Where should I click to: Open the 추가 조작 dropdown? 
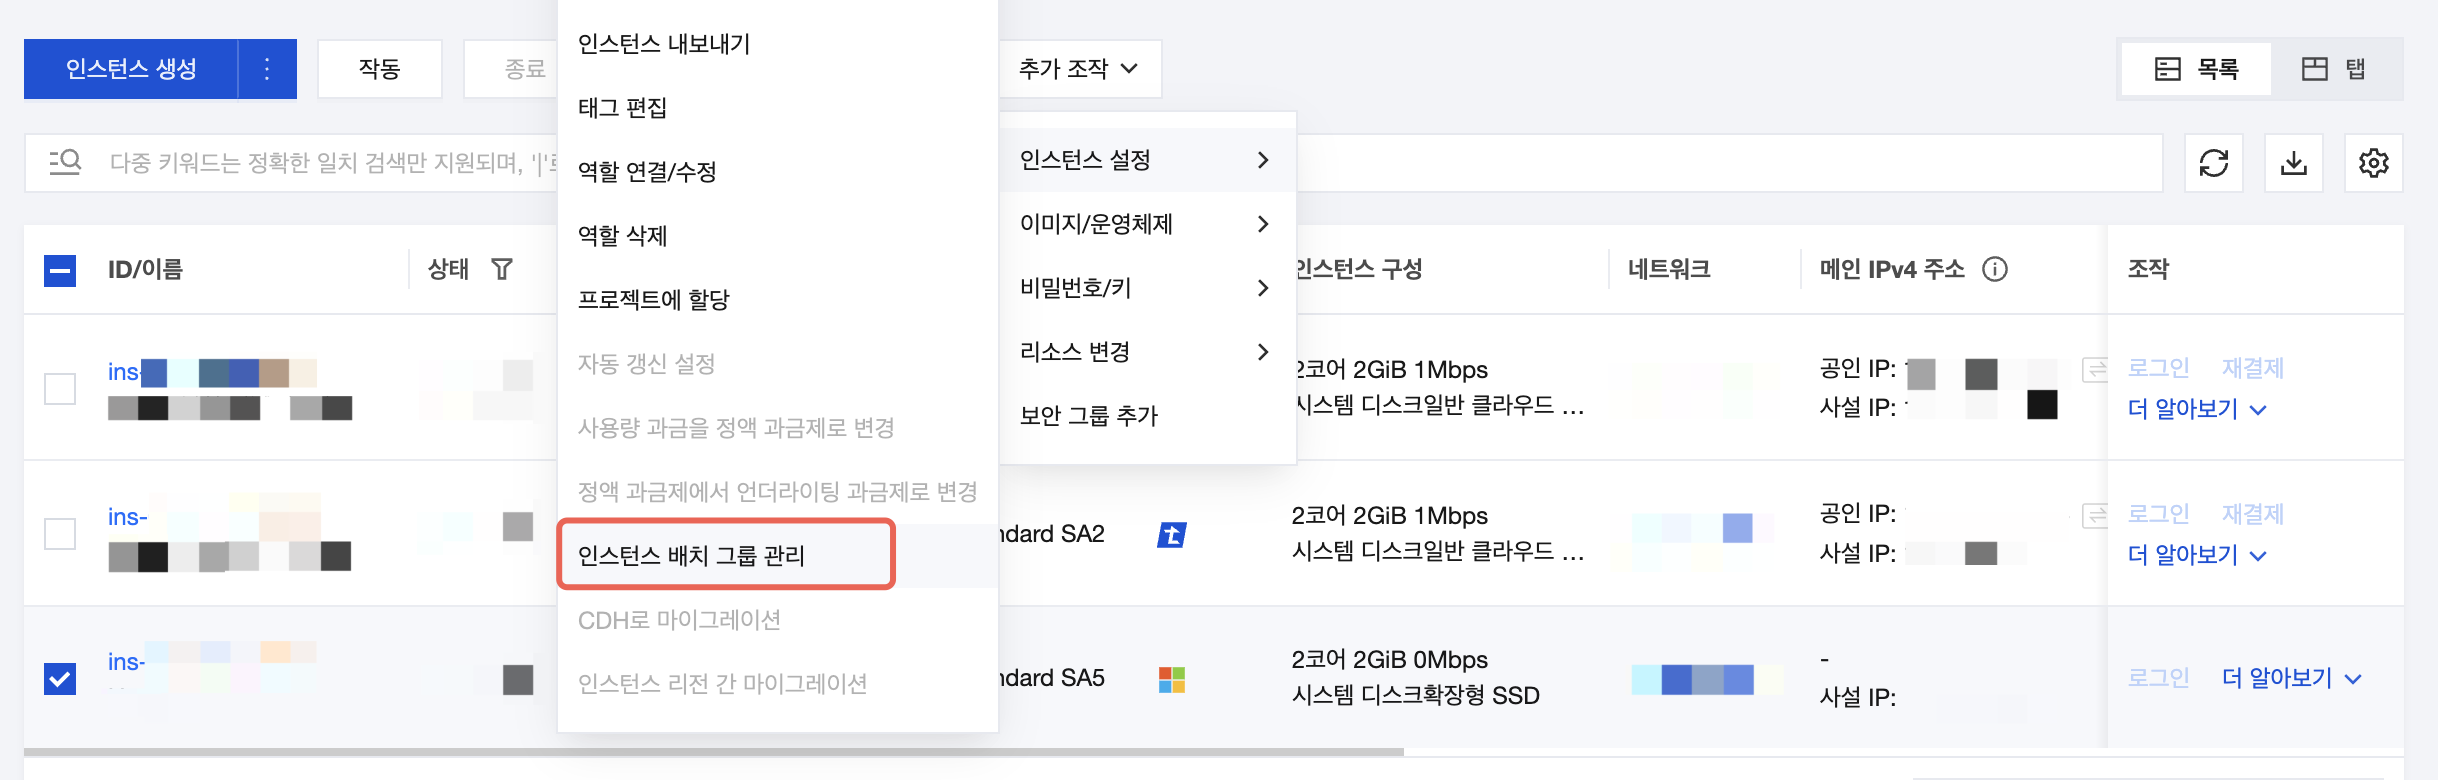1079,69
